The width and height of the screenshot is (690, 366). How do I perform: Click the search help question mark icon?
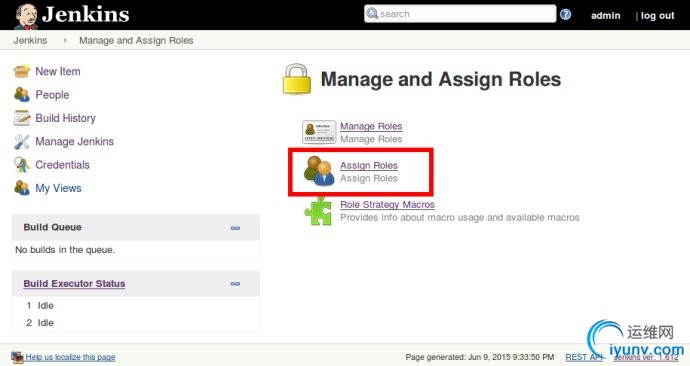point(565,15)
